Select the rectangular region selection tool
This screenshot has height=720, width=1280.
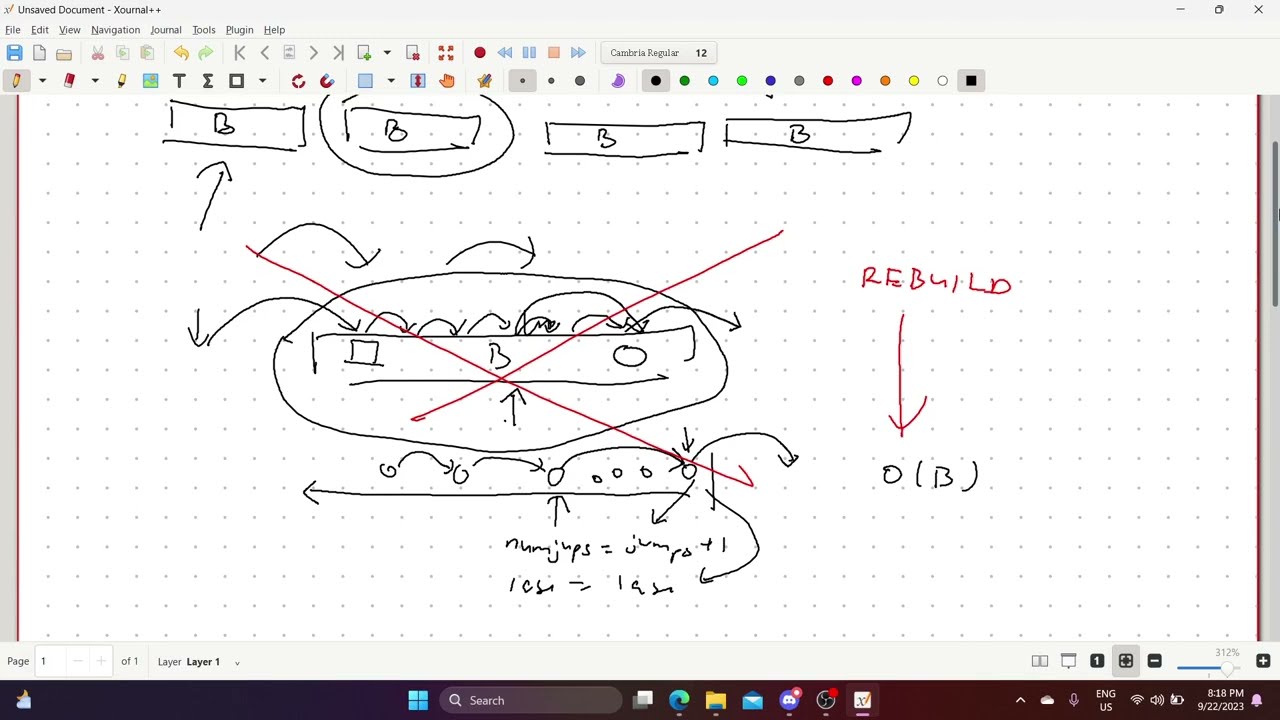[x=365, y=81]
